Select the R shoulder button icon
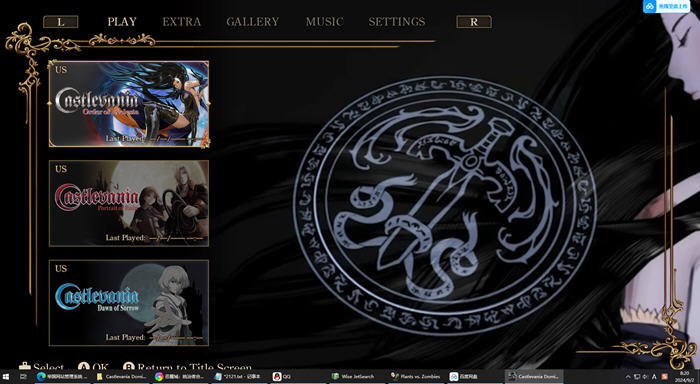The width and height of the screenshot is (700, 384). click(x=474, y=22)
